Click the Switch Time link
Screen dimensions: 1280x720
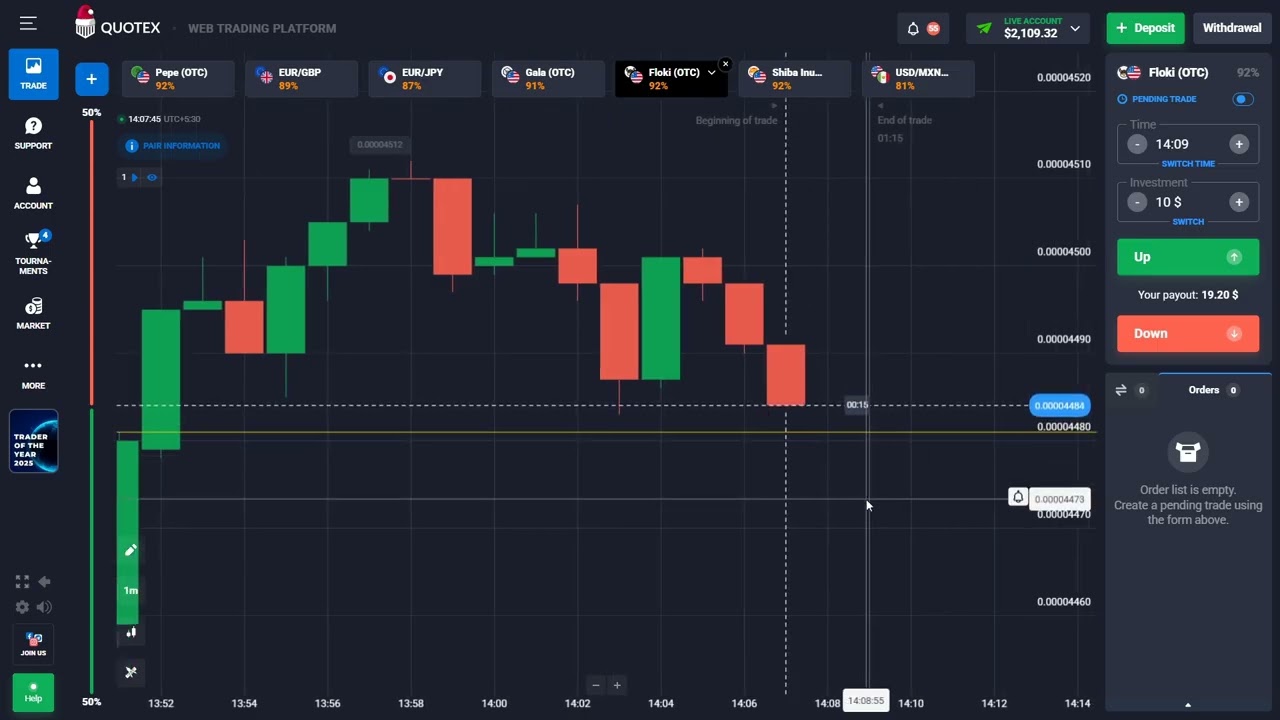(1188, 164)
